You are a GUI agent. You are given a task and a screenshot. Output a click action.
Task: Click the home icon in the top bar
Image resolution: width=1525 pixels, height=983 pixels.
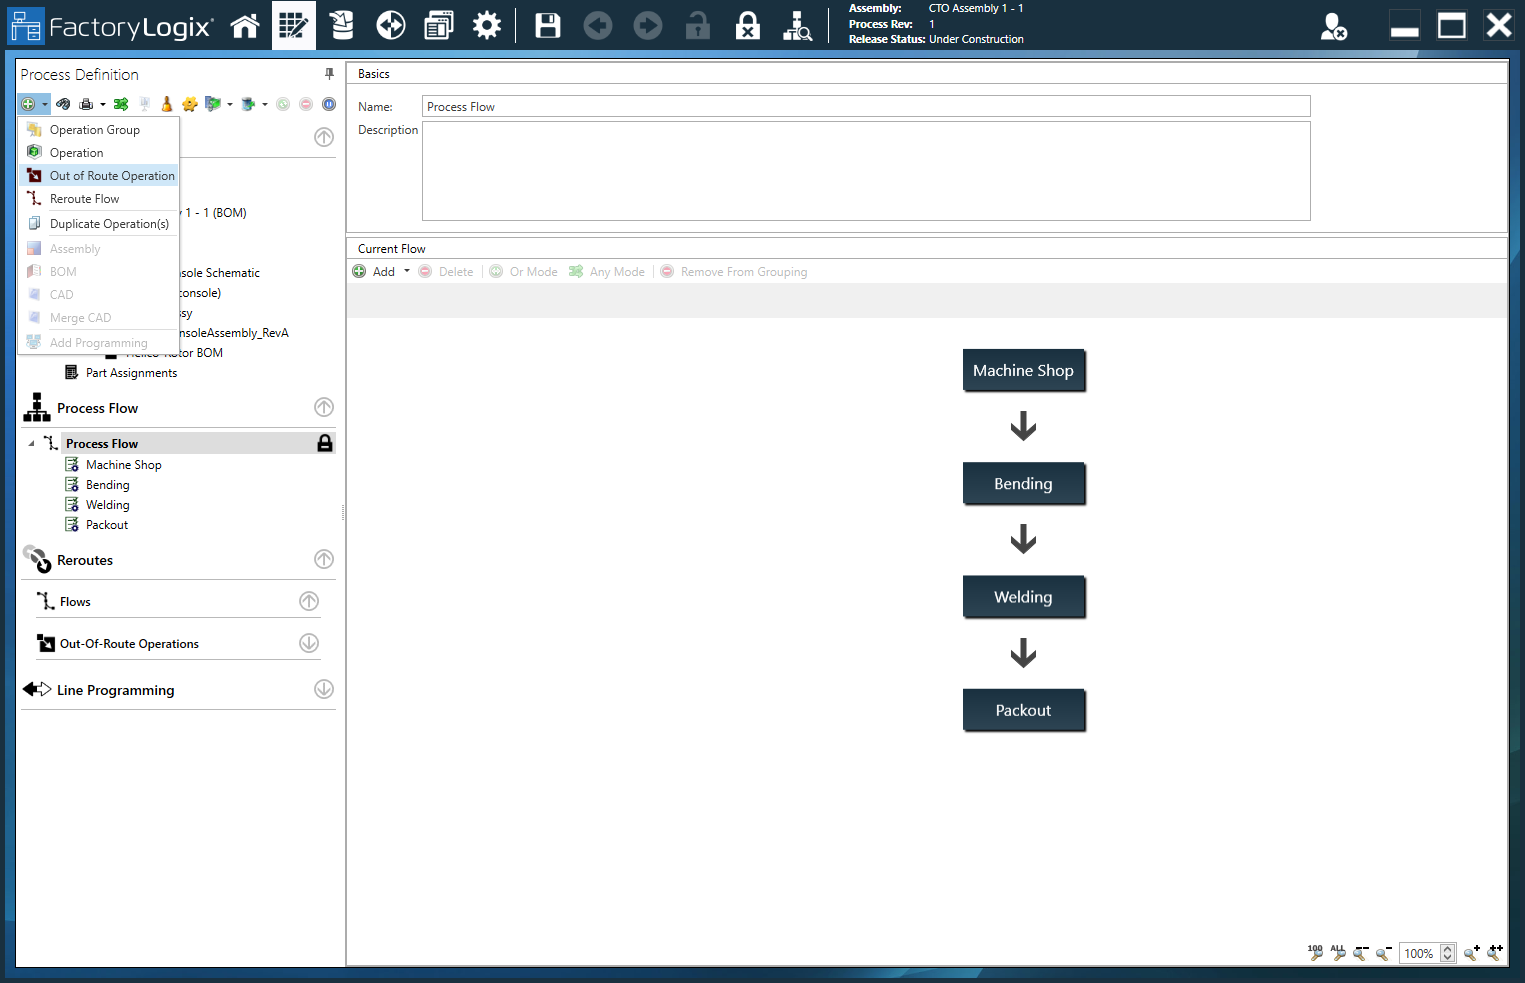pyautogui.click(x=245, y=25)
